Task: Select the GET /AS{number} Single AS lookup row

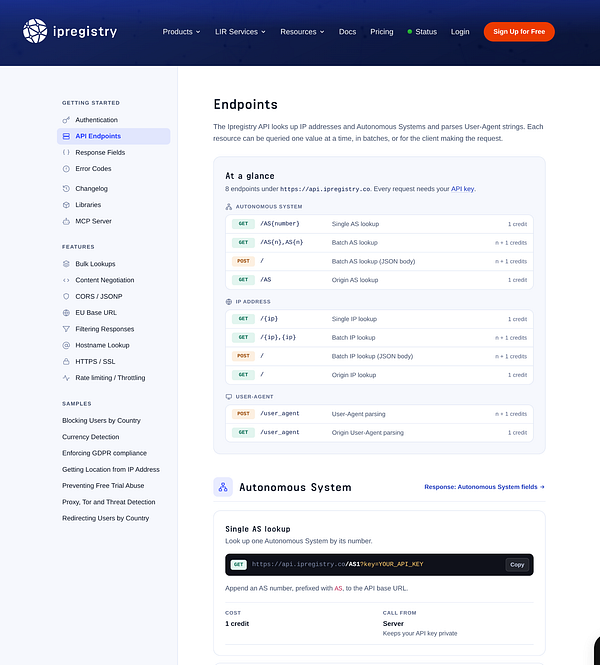Action: [x=379, y=224]
